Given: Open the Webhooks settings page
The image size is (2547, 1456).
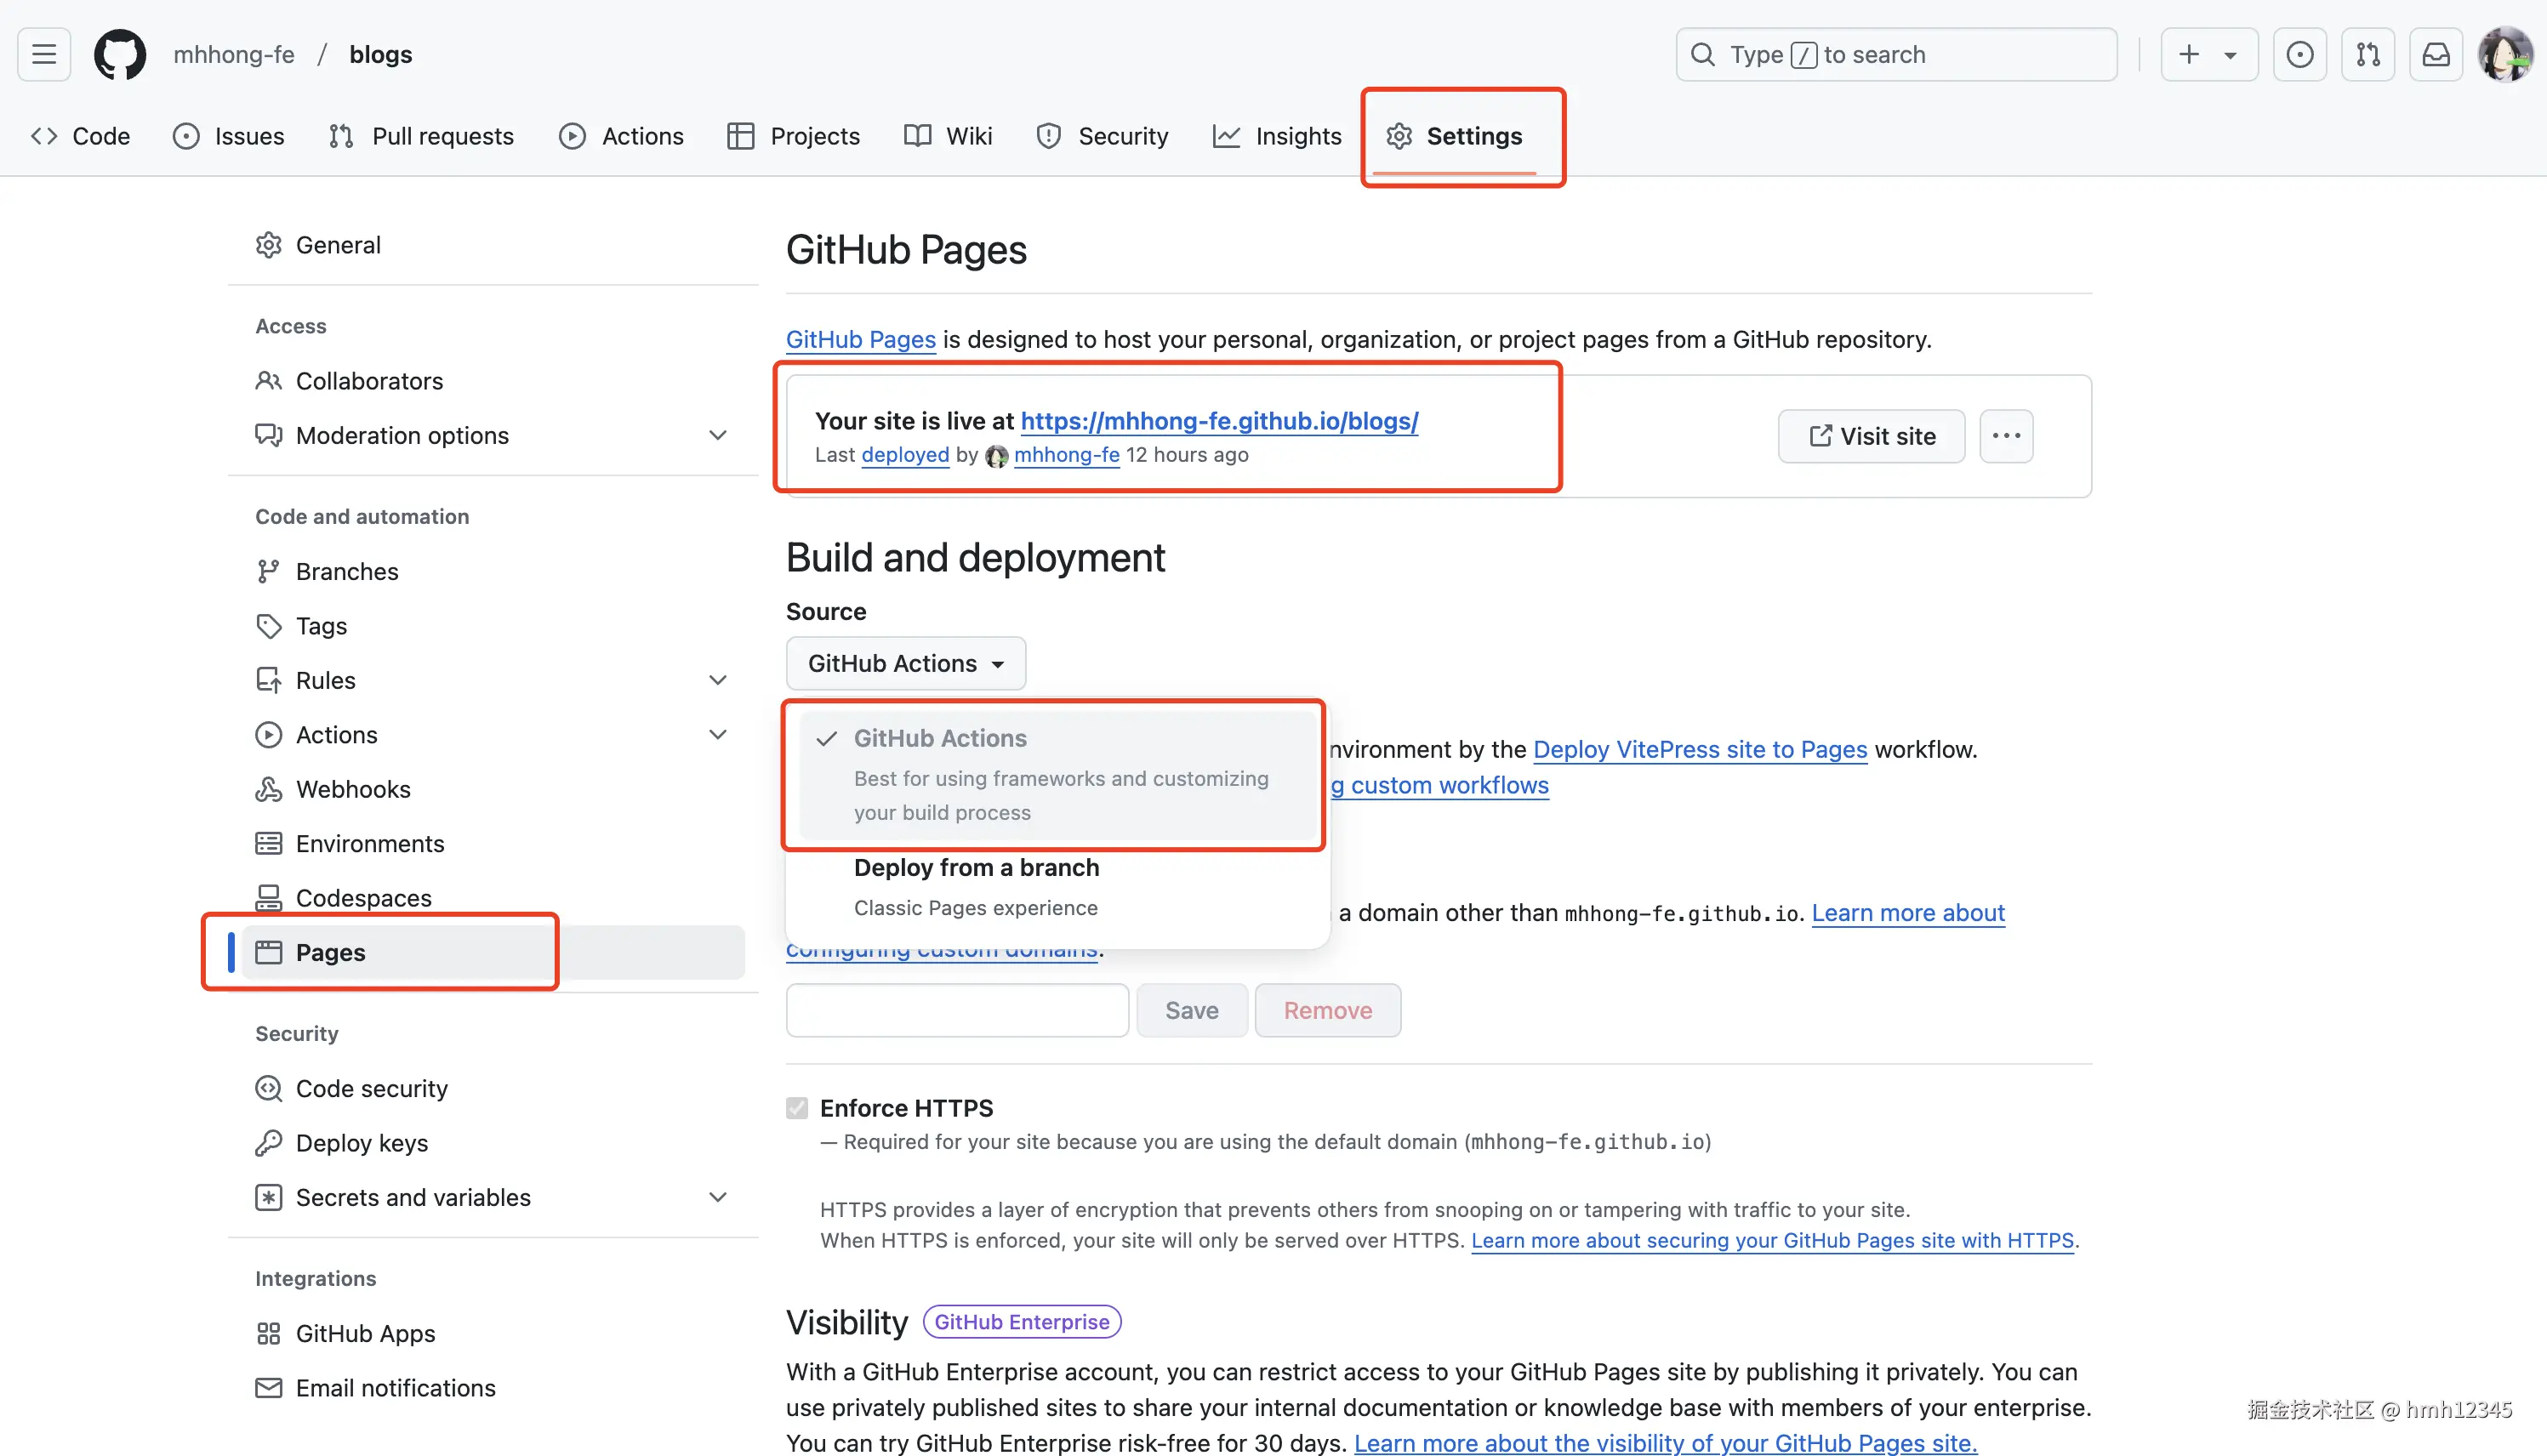Looking at the screenshot, I should 353,789.
